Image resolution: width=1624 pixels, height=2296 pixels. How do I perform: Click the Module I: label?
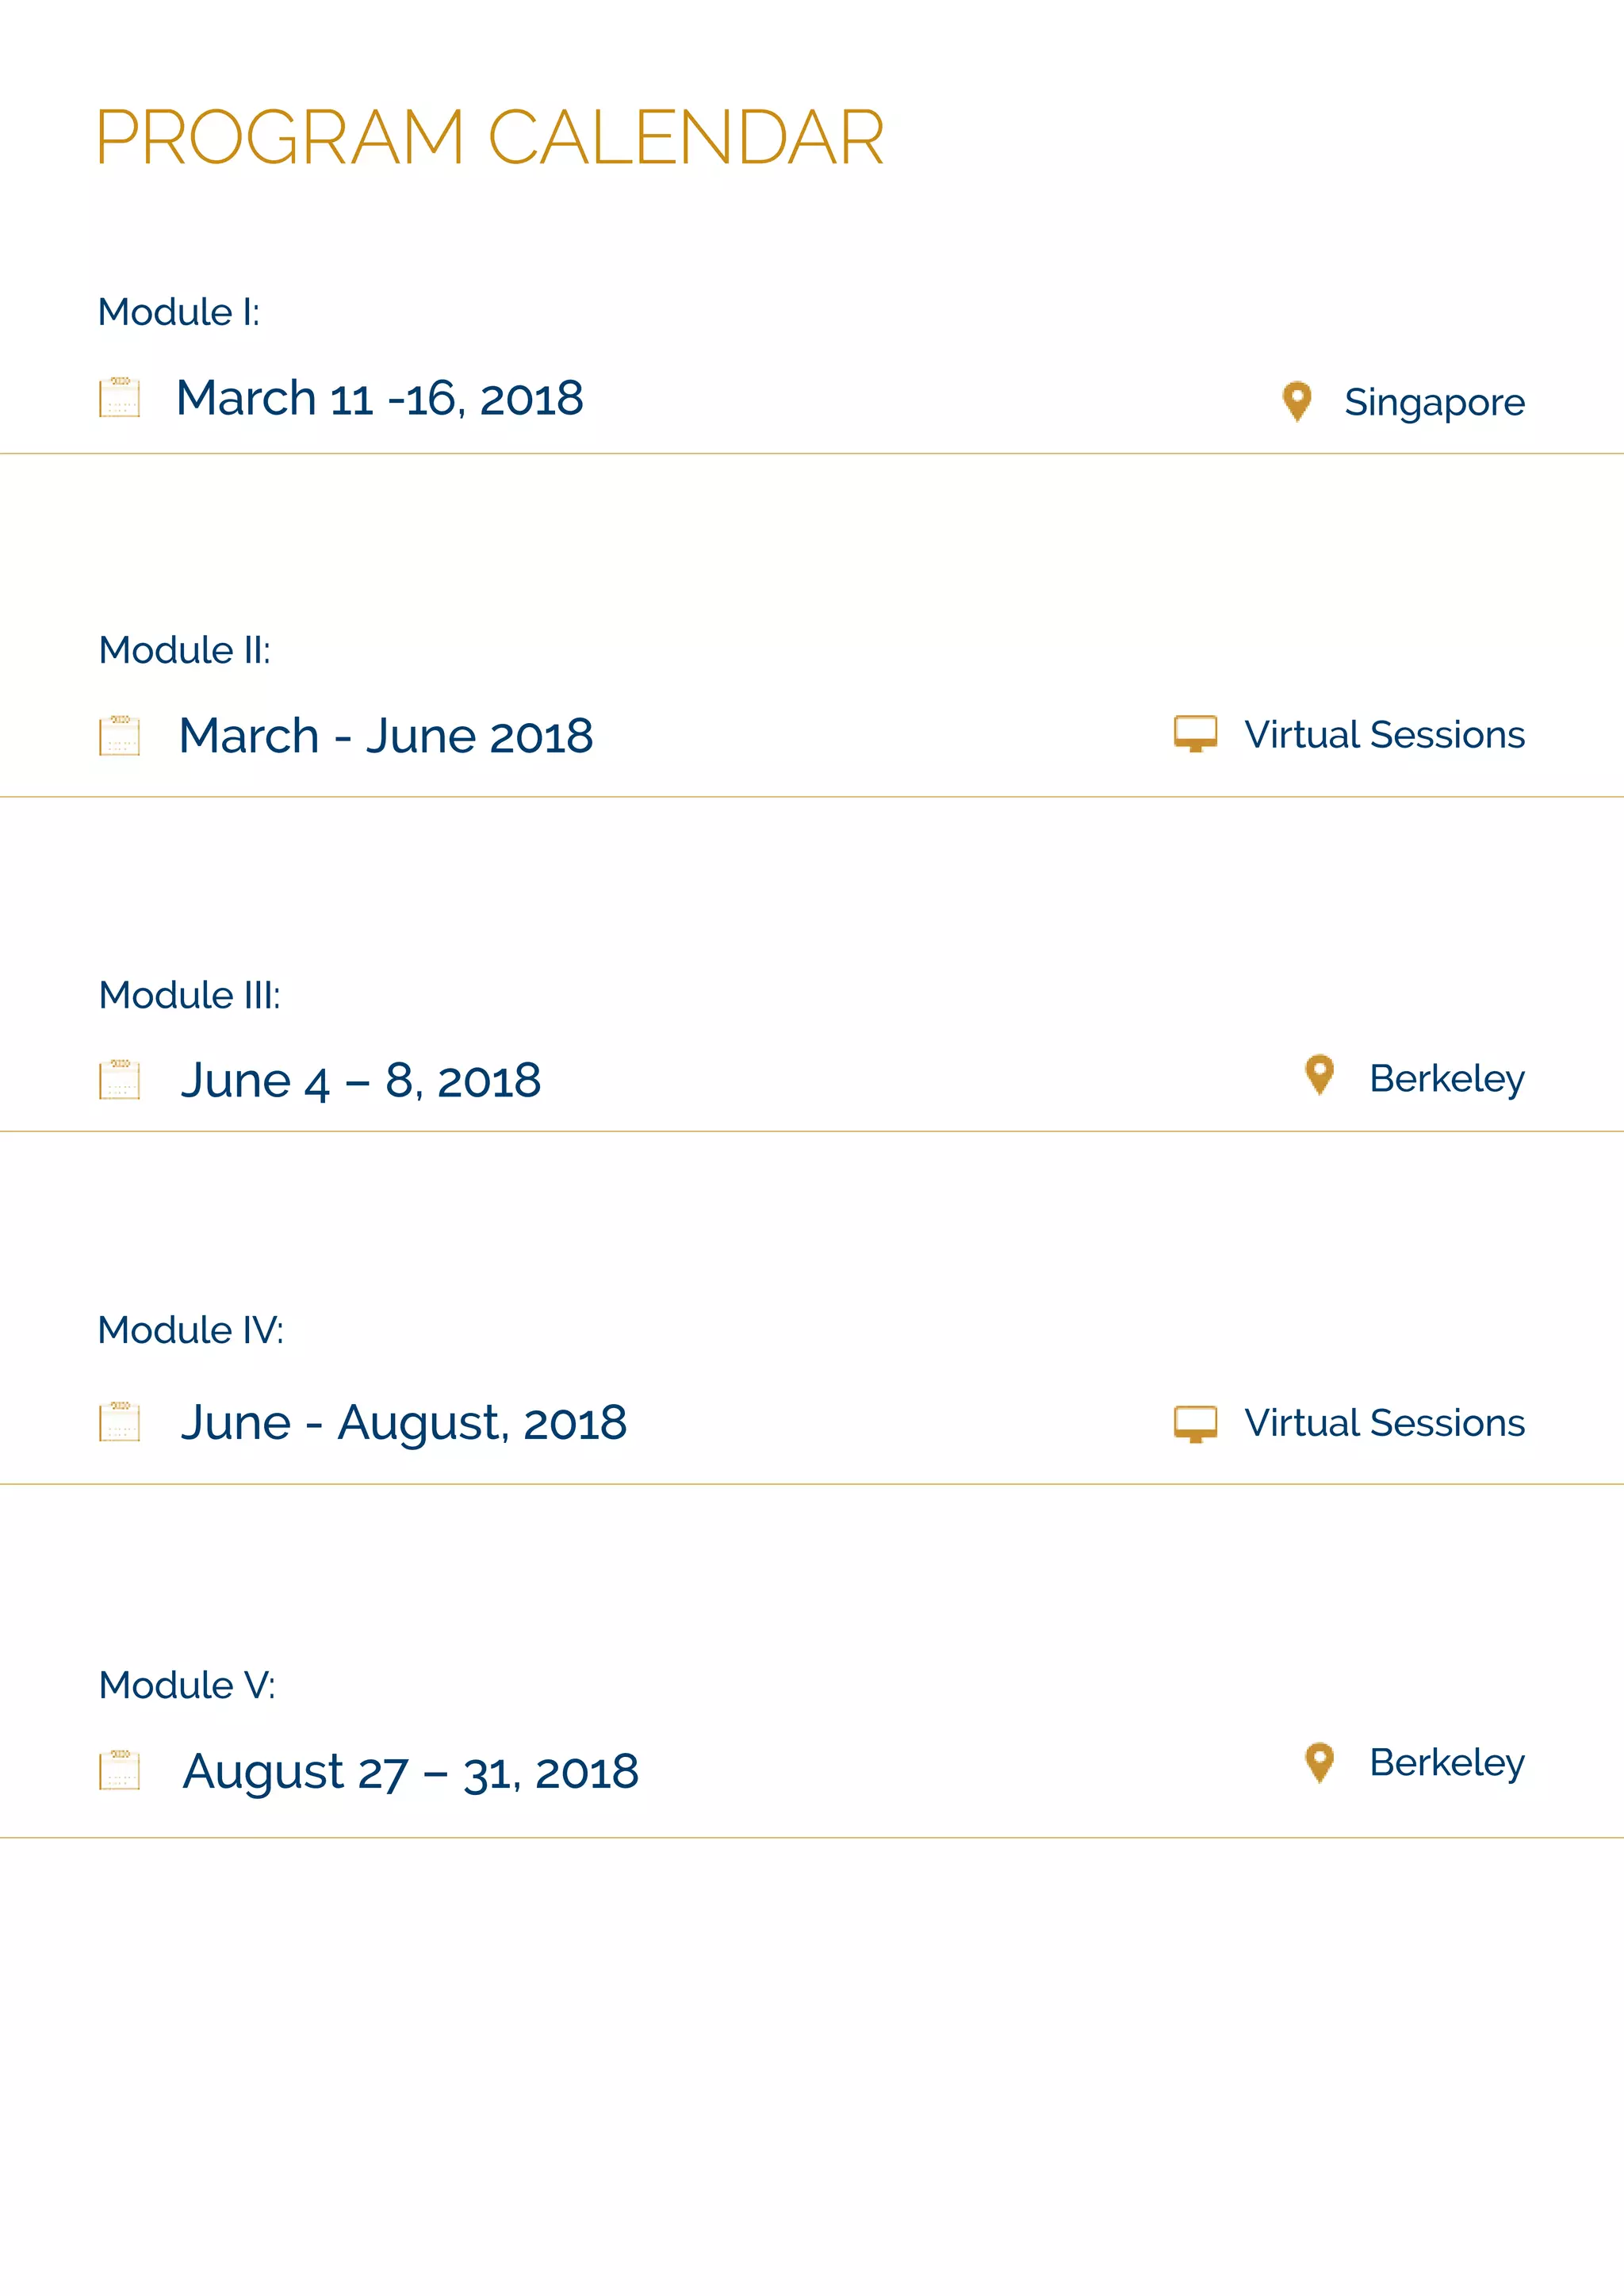point(179,312)
